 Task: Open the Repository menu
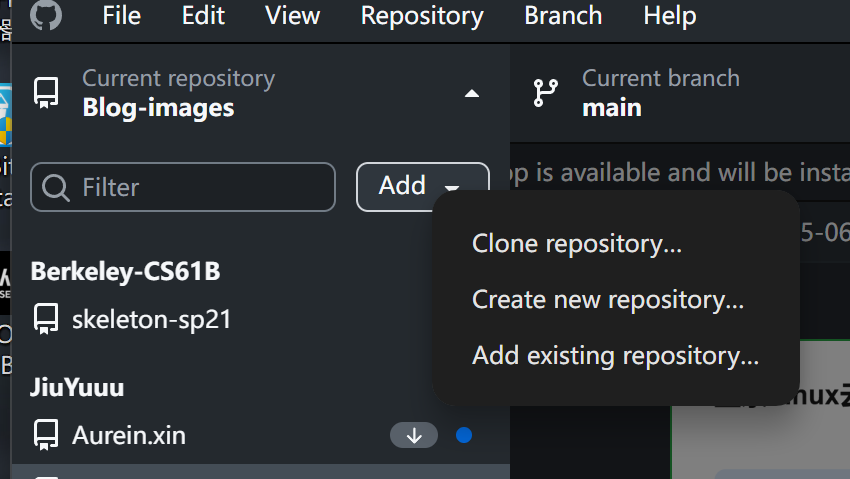pyautogui.click(x=422, y=16)
